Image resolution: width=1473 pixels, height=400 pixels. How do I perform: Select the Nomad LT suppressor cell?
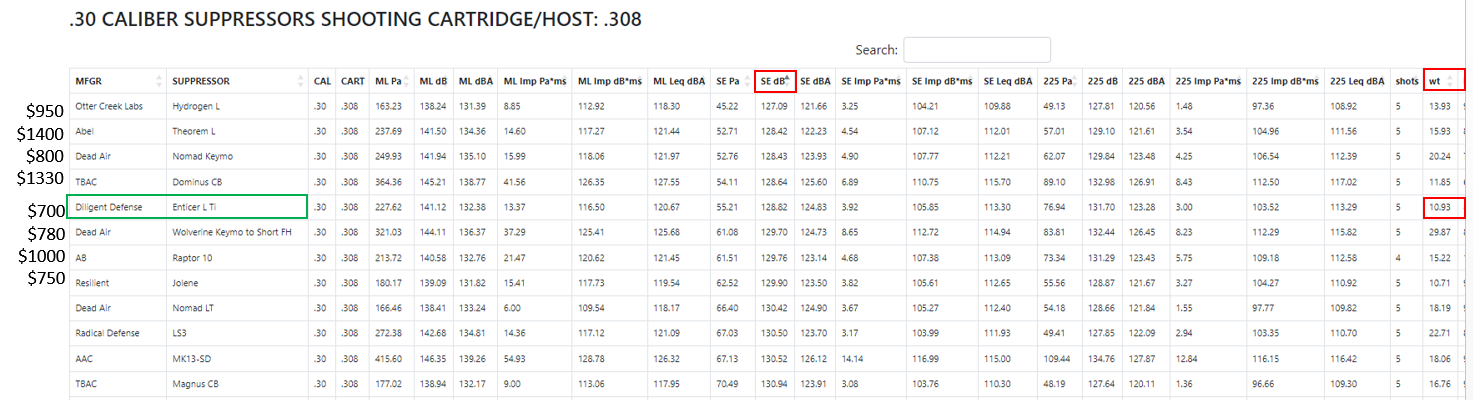click(x=237, y=308)
